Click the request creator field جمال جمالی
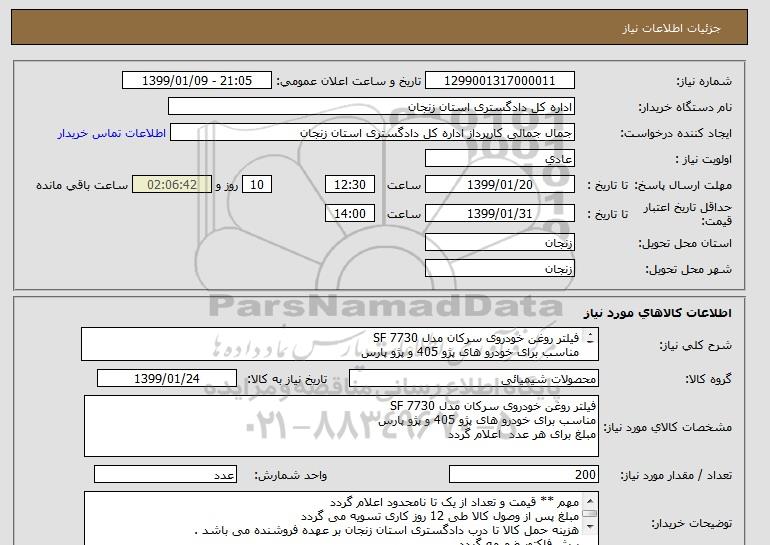This screenshot has width=770, height=545. tap(372, 133)
